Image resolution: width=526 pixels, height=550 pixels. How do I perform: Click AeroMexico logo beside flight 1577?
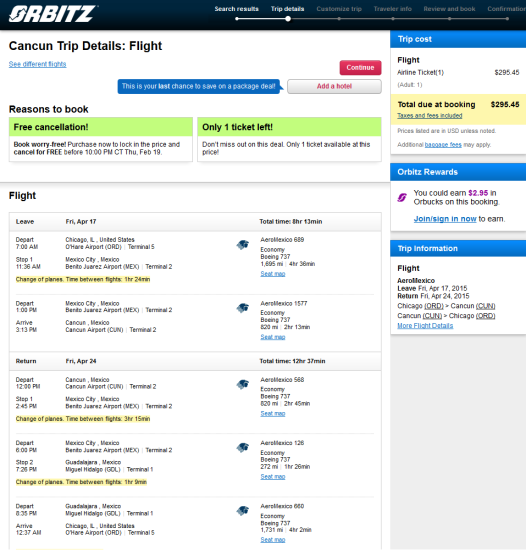tap(242, 308)
